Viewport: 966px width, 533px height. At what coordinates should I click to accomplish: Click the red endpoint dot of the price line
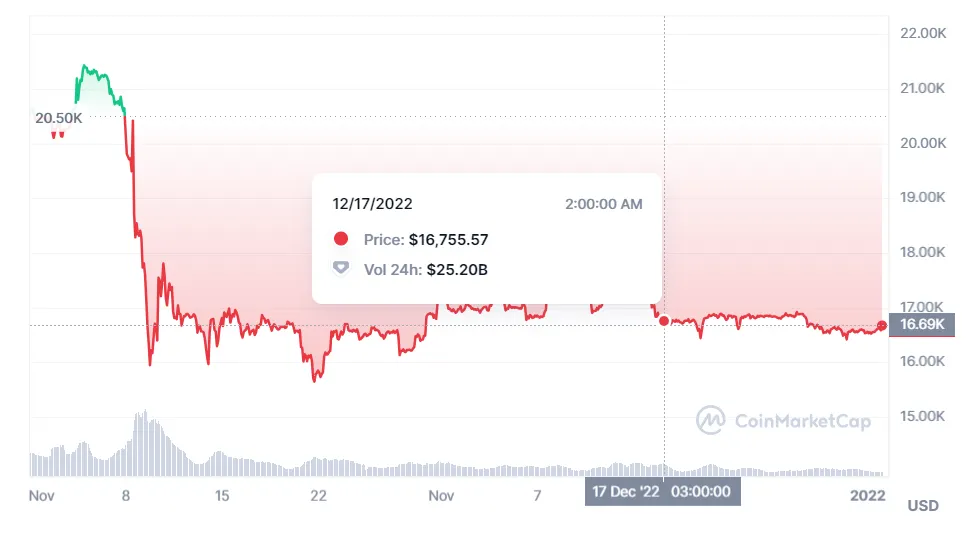[882, 325]
